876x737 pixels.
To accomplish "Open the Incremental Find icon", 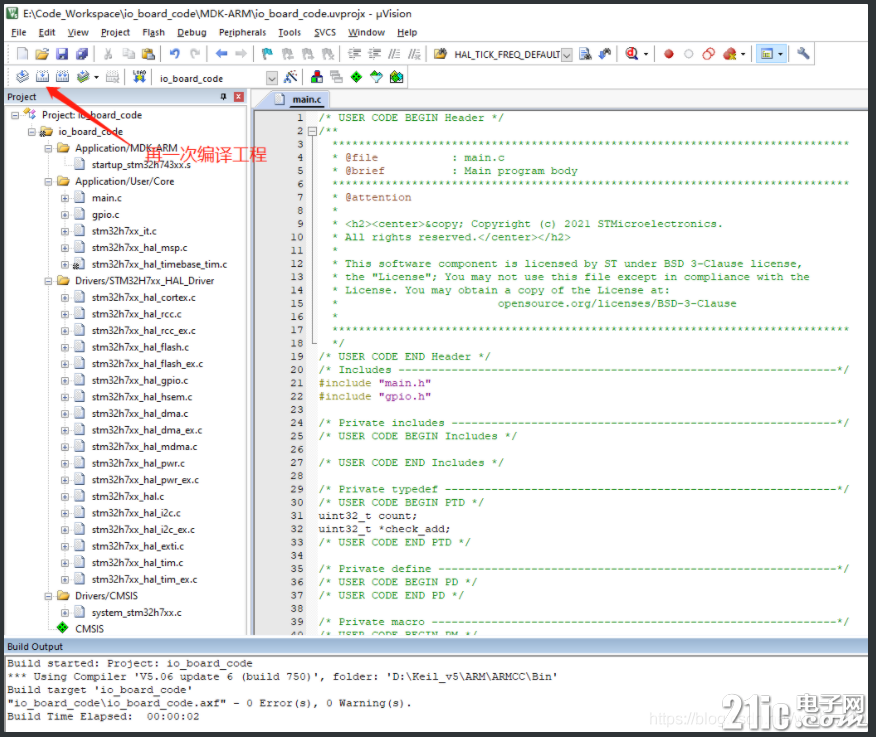I will 605,54.
